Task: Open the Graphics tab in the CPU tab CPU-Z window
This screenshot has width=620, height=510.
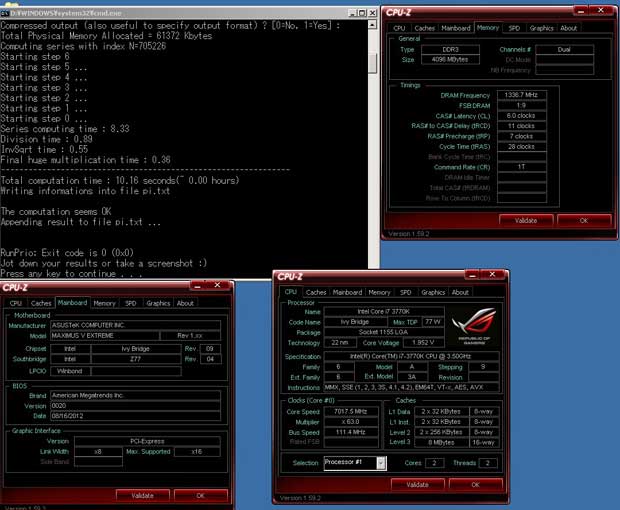Action: pyautogui.click(x=433, y=293)
